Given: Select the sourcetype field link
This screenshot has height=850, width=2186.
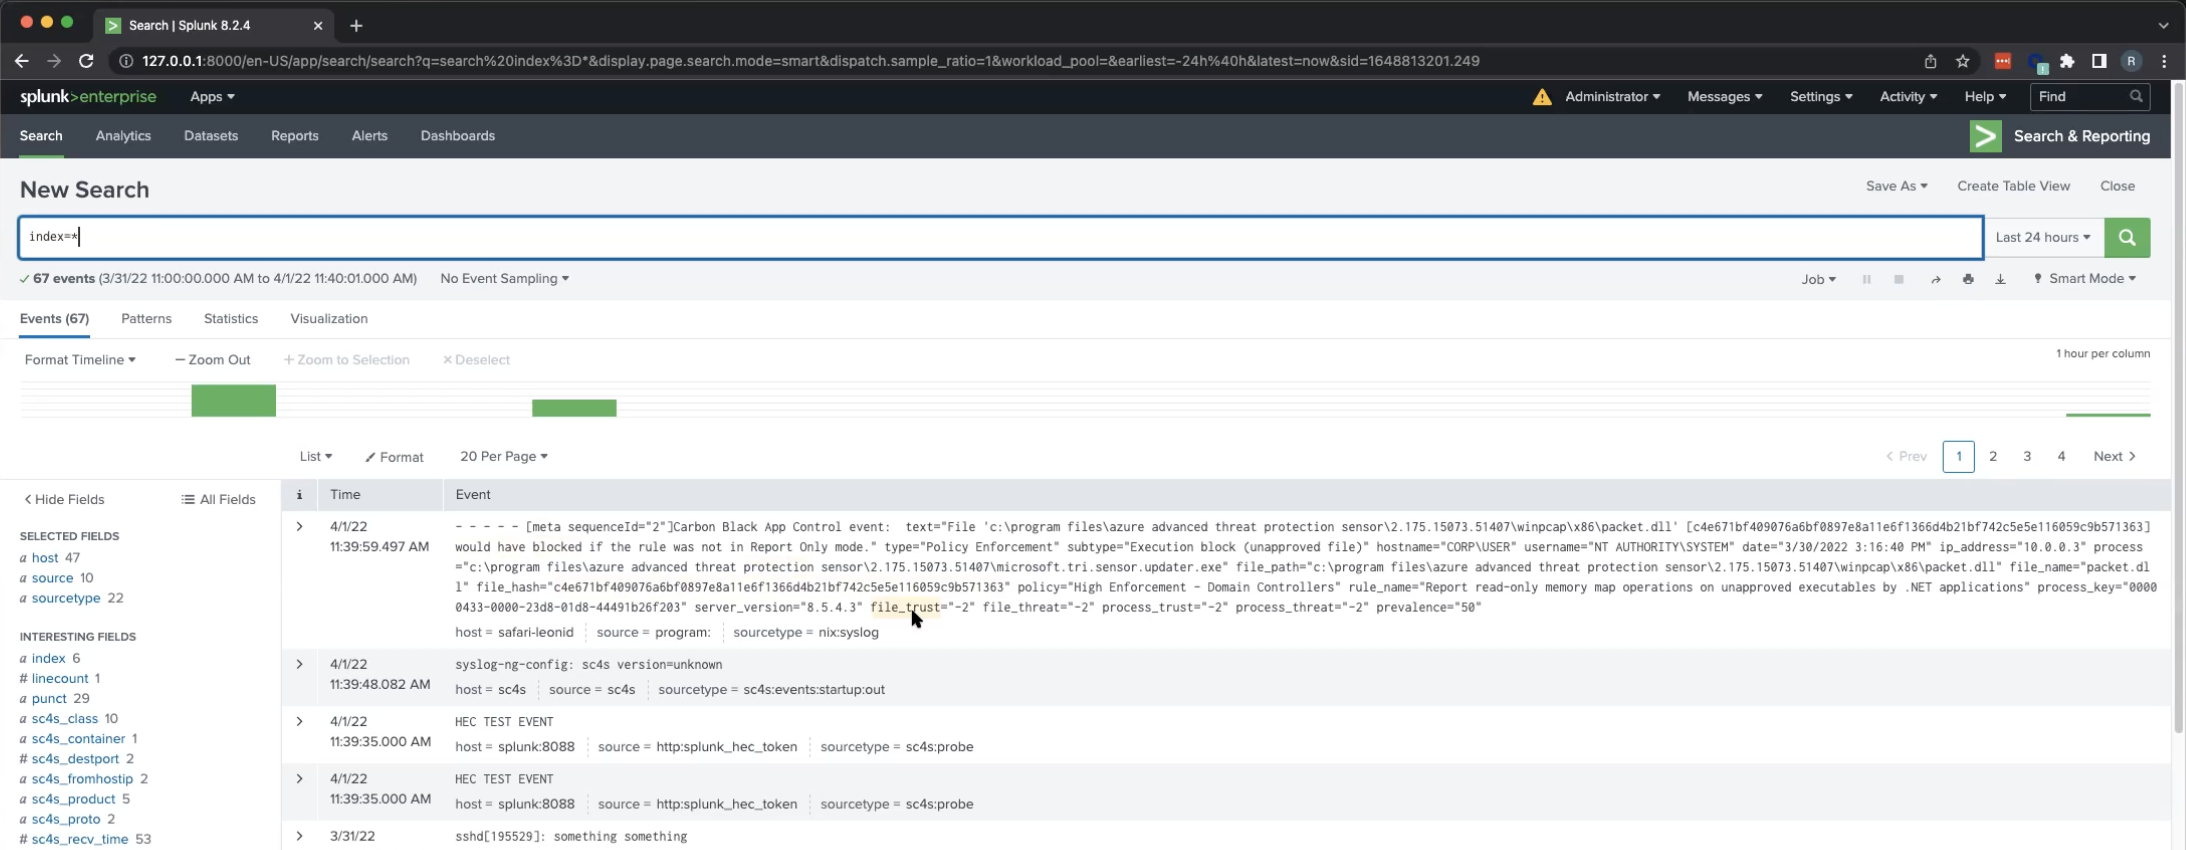Looking at the screenshot, I should (x=66, y=598).
